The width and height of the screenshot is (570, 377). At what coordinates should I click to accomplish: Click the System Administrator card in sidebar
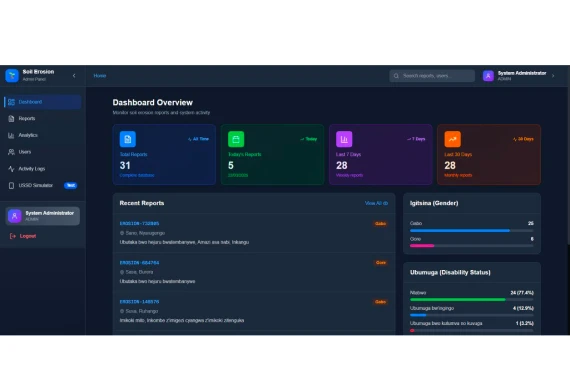tap(43, 216)
